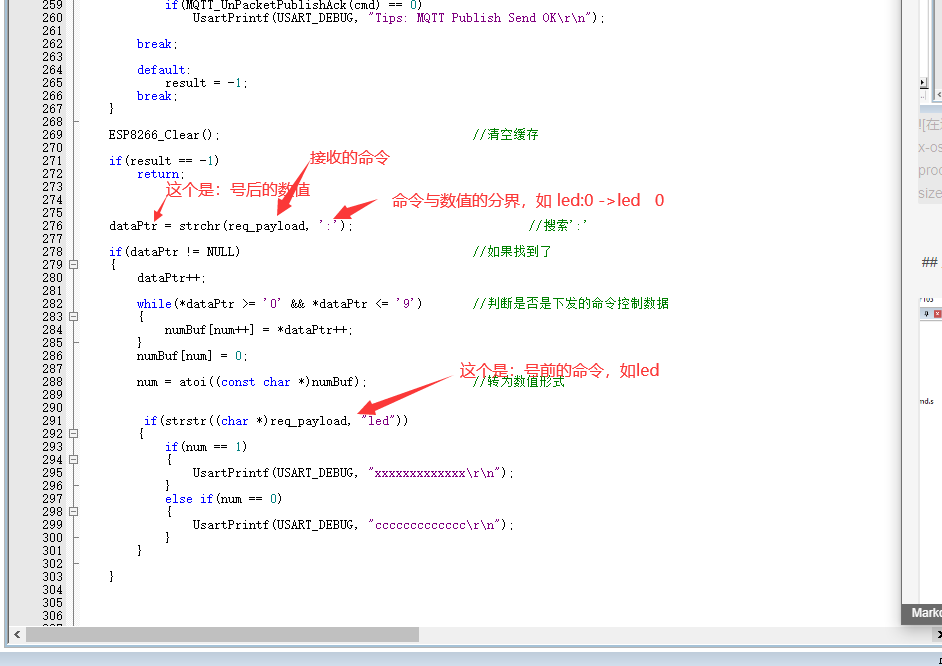The width and height of the screenshot is (942, 666).
Task: Click the "default:" case label
Action: (163, 70)
